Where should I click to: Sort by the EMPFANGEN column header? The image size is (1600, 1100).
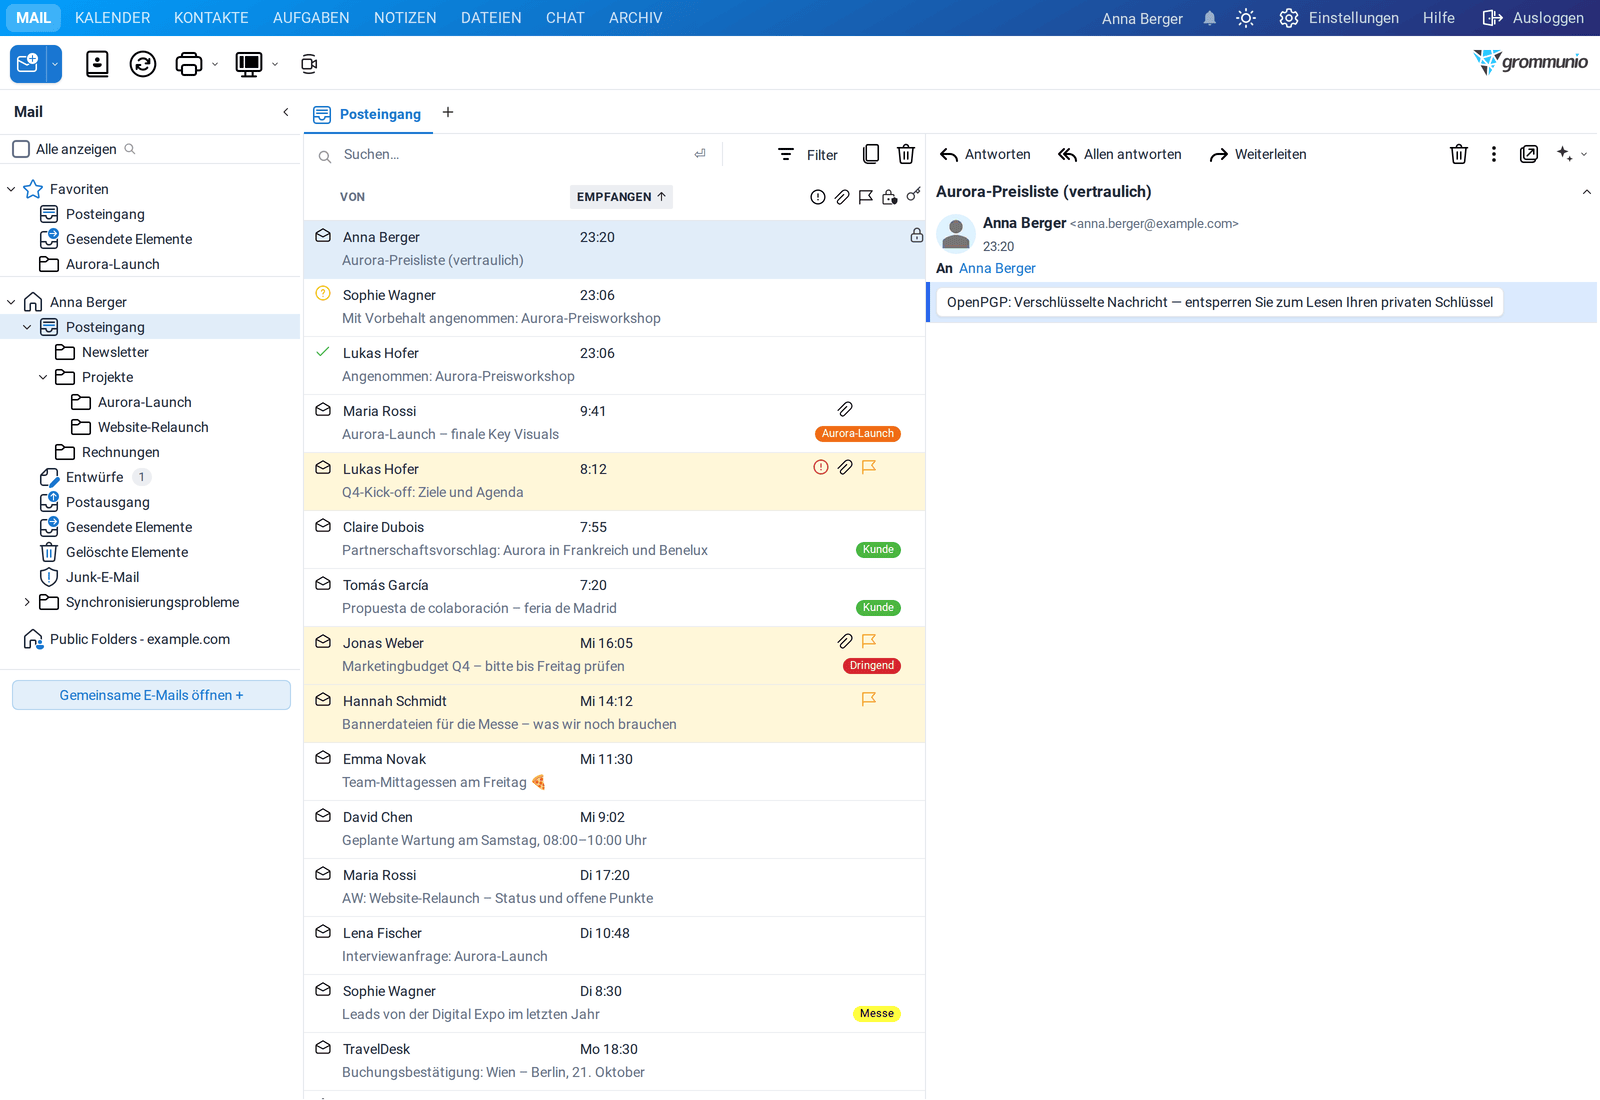[621, 197]
